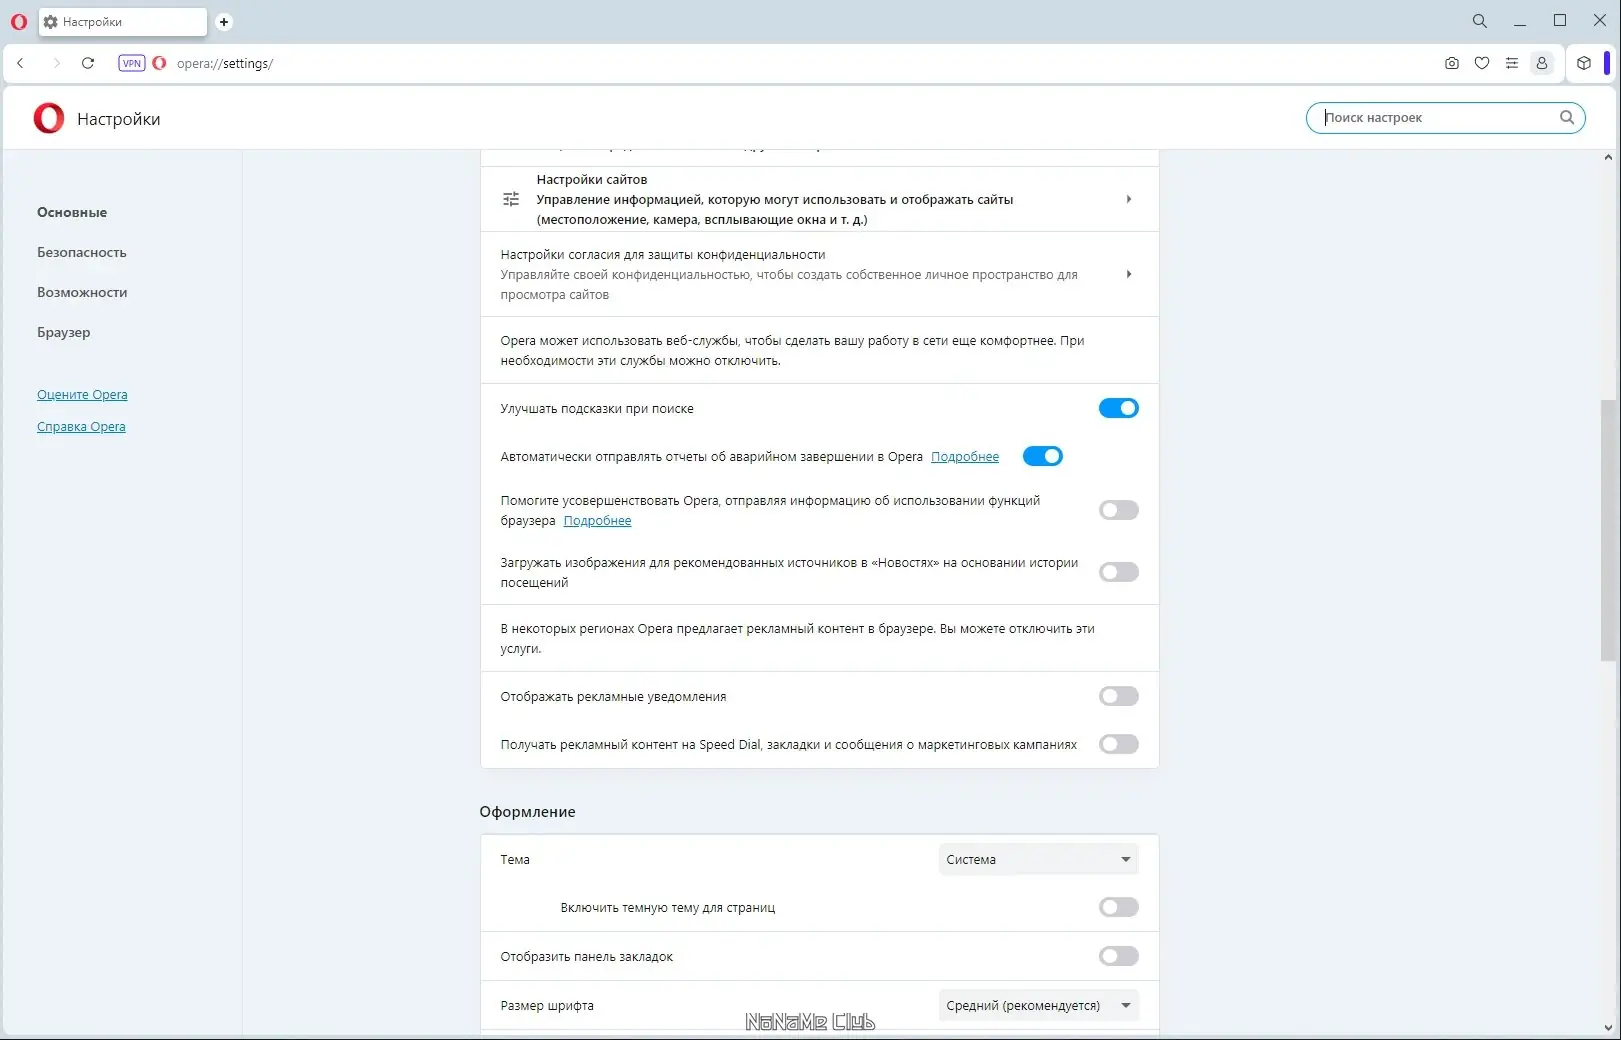1621x1040 pixels.
Task: Open font size dropdown Средний (рекомендуется)
Action: 1039,1005
